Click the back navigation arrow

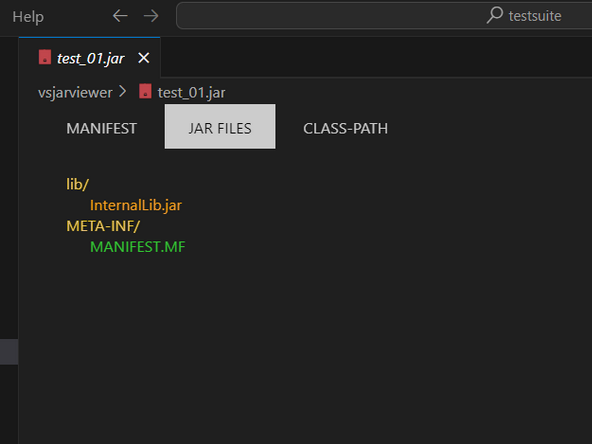120,16
